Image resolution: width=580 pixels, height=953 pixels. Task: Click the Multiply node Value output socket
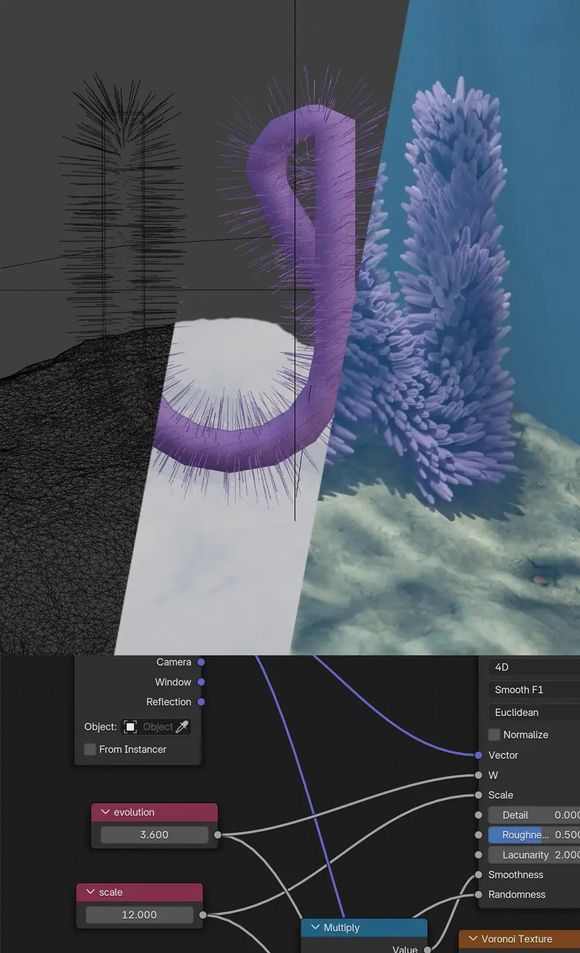[427, 949]
